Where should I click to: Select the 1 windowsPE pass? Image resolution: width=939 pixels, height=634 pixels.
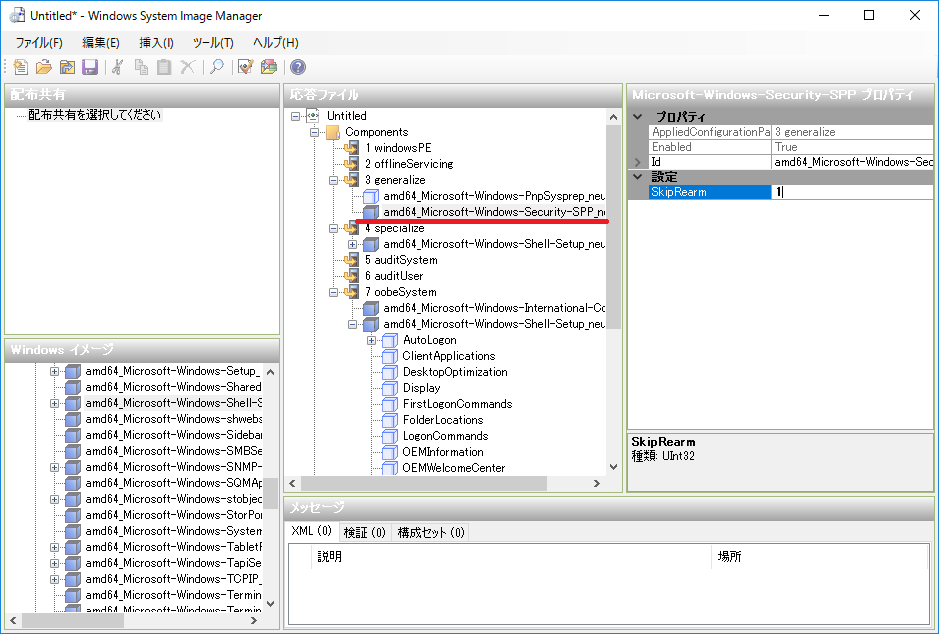tap(398, 148)
